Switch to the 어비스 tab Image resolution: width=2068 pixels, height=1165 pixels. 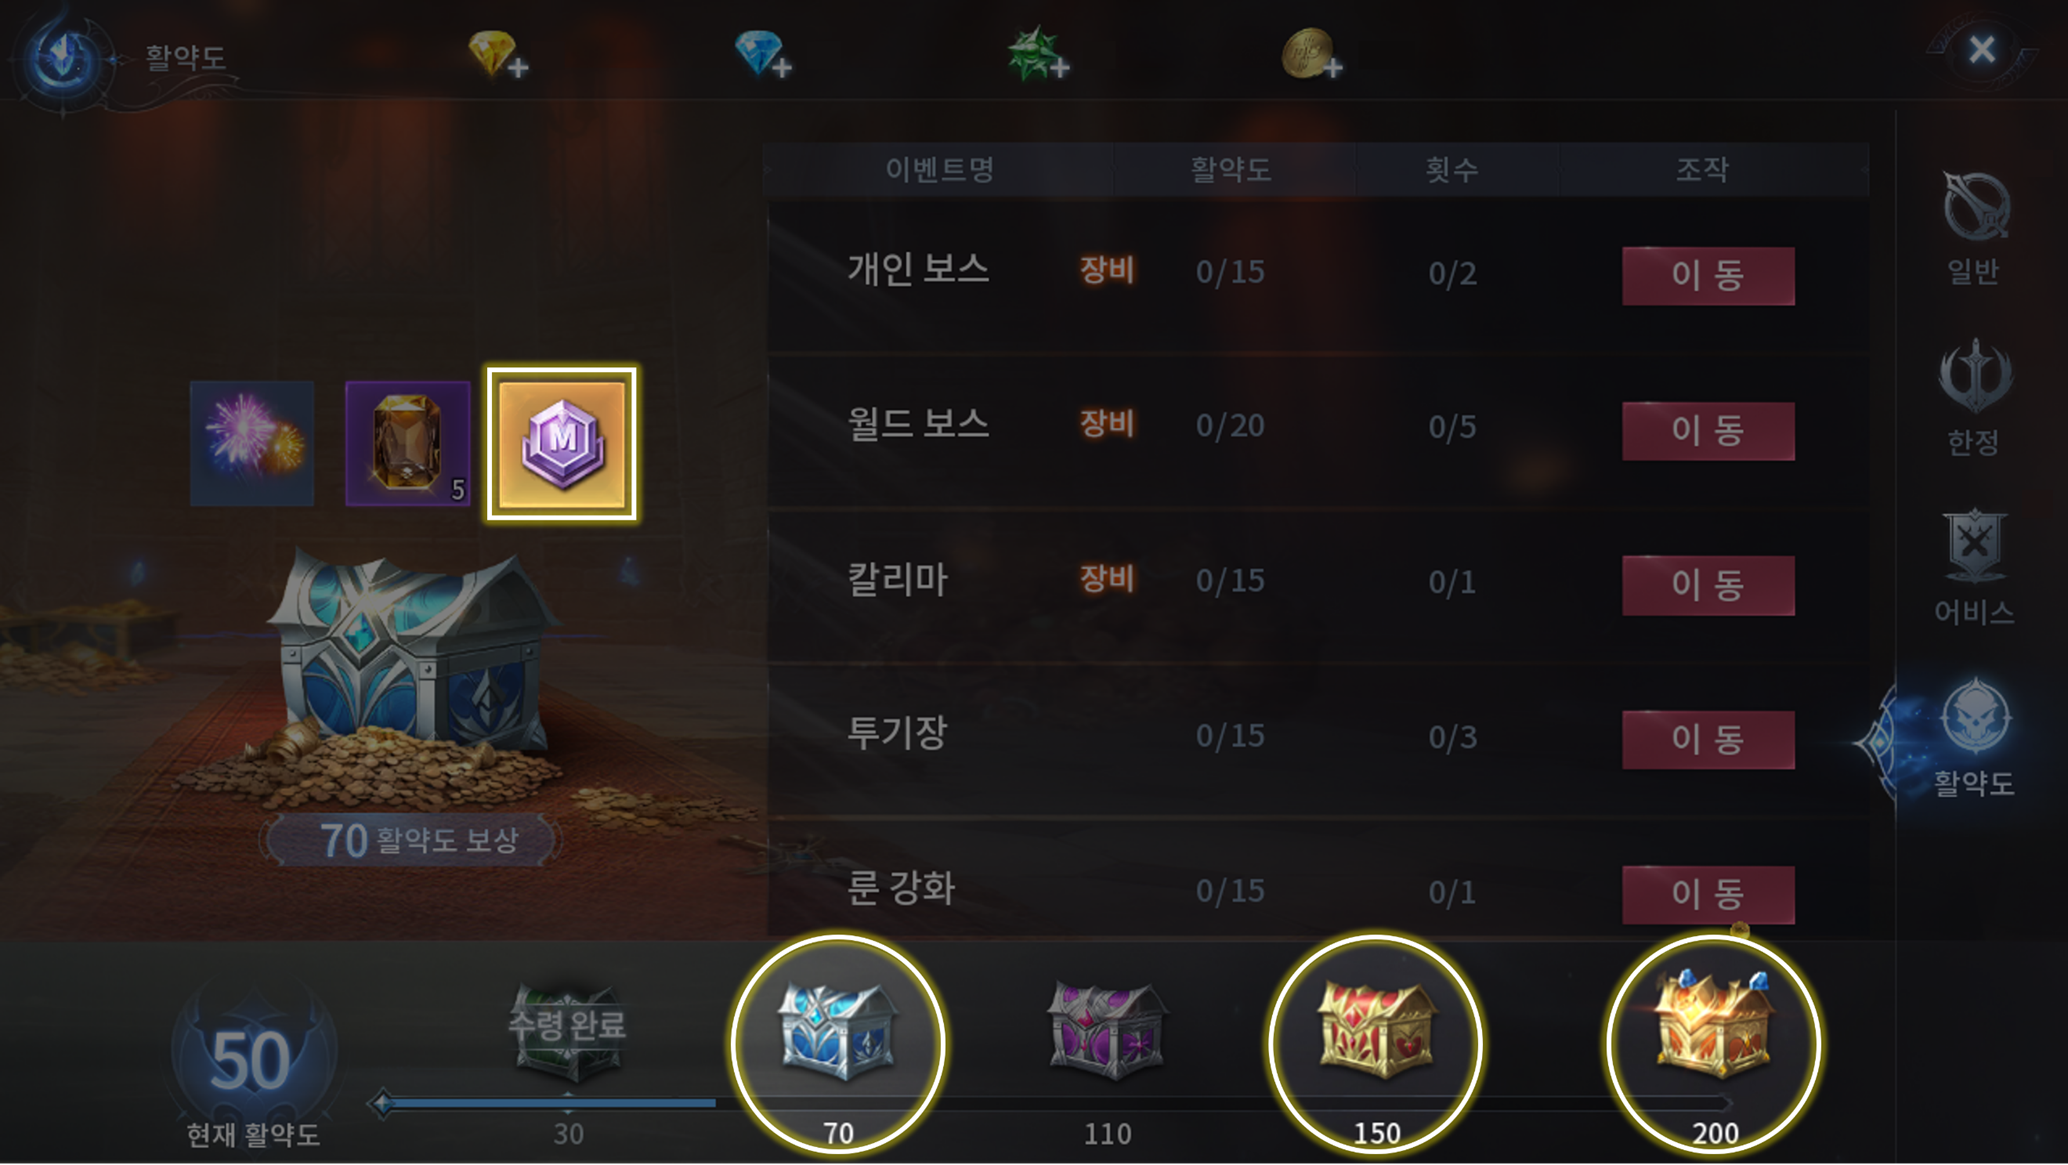point(1973,568)
